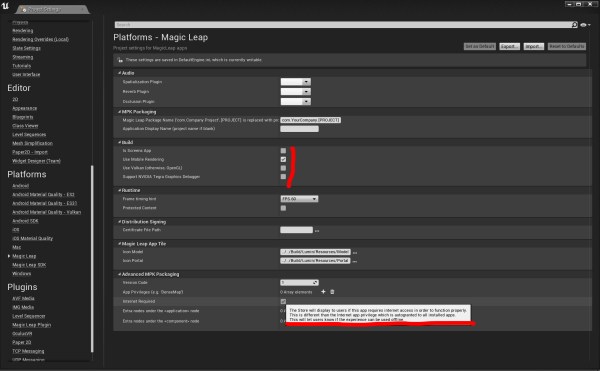Open Android platform settings

coord(21,186)
